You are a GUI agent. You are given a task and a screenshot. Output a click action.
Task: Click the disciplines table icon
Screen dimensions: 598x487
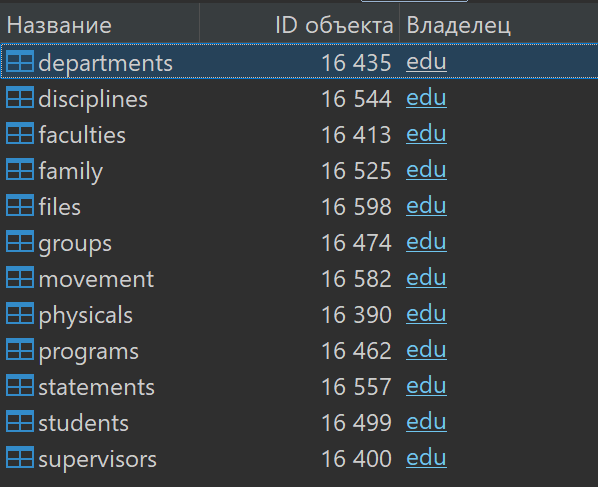pyautogui.click(x=20, y=97)
